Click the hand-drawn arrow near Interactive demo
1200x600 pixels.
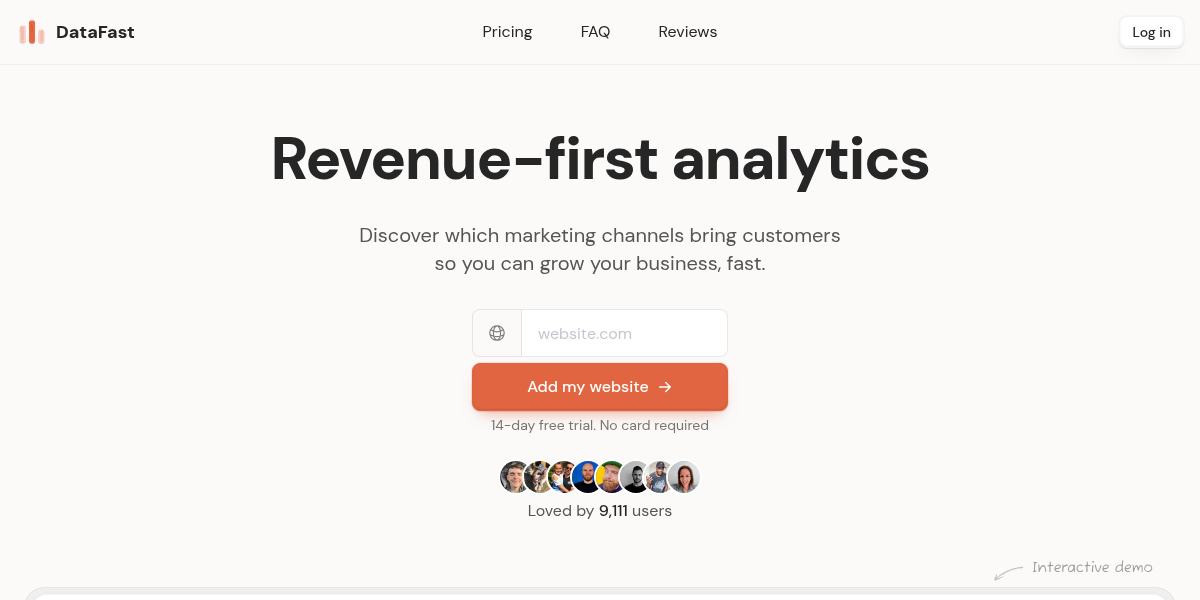pos(1010,573)
